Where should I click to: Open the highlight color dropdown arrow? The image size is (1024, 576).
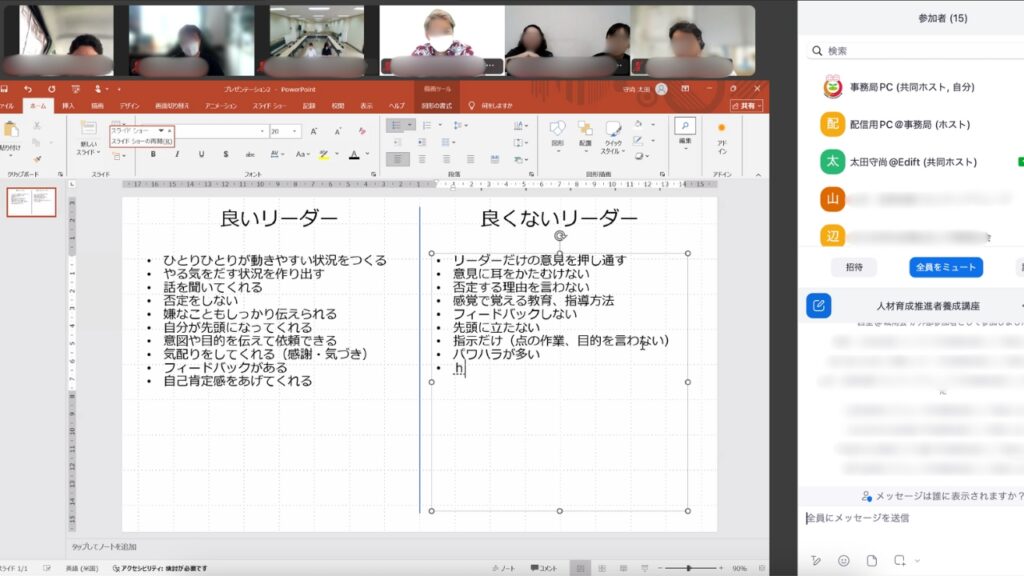pos(336,154)
